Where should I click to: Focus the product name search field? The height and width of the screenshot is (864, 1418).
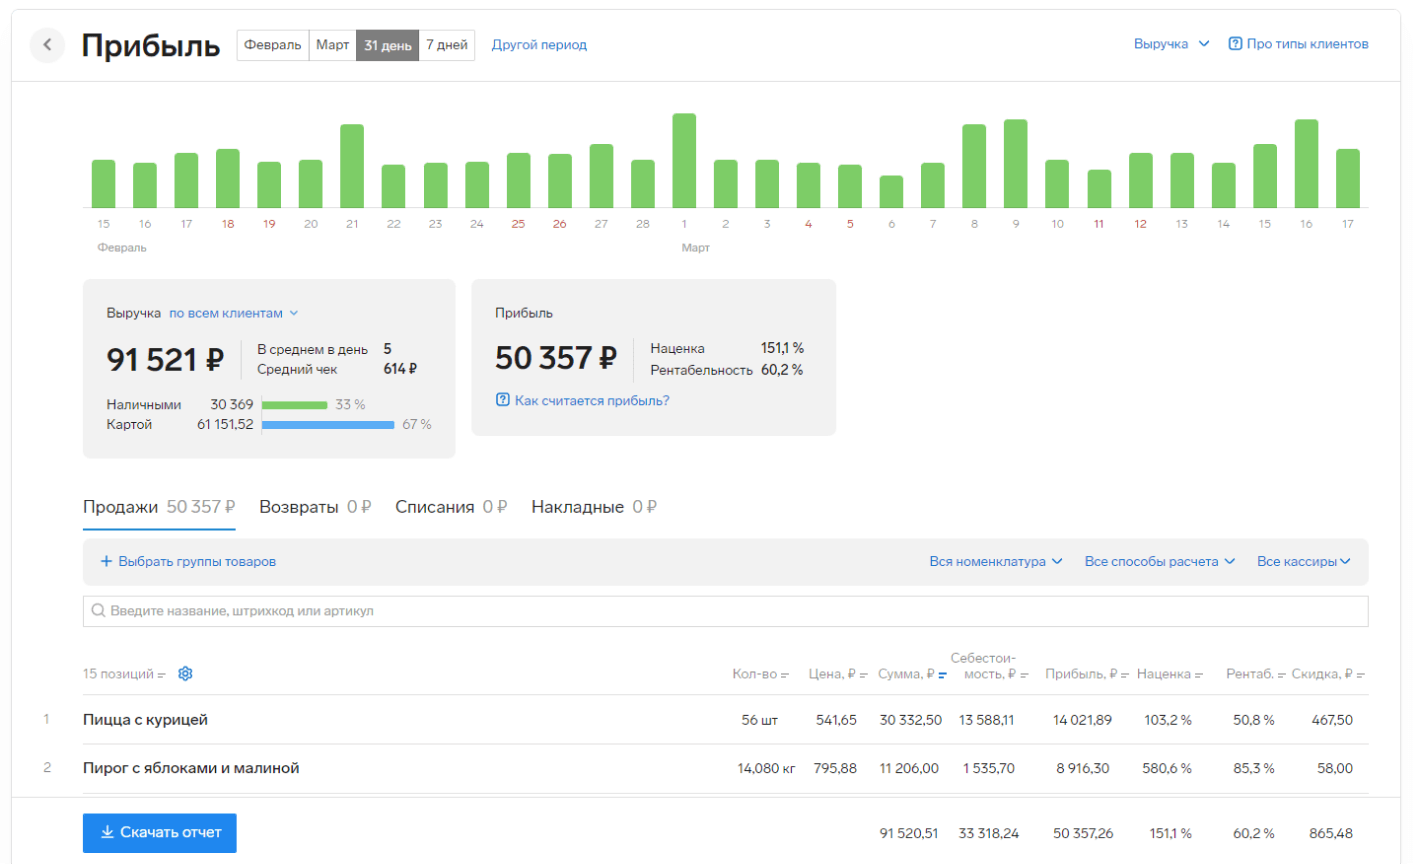click(x=725, y=611)
